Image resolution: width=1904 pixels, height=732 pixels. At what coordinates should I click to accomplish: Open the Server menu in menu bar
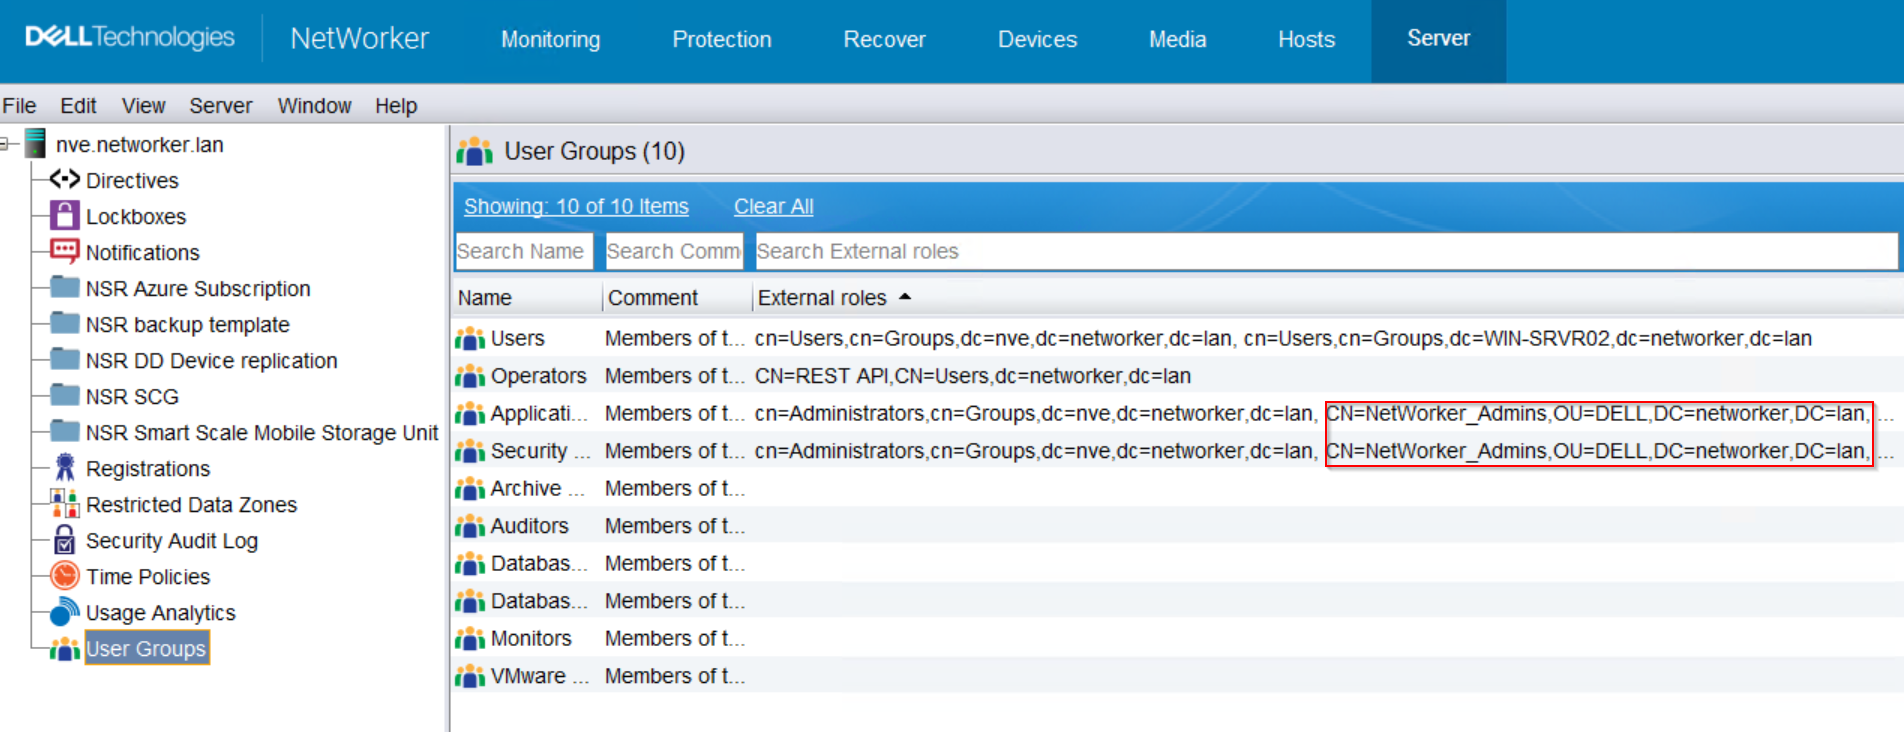click(x=220, y=106)
